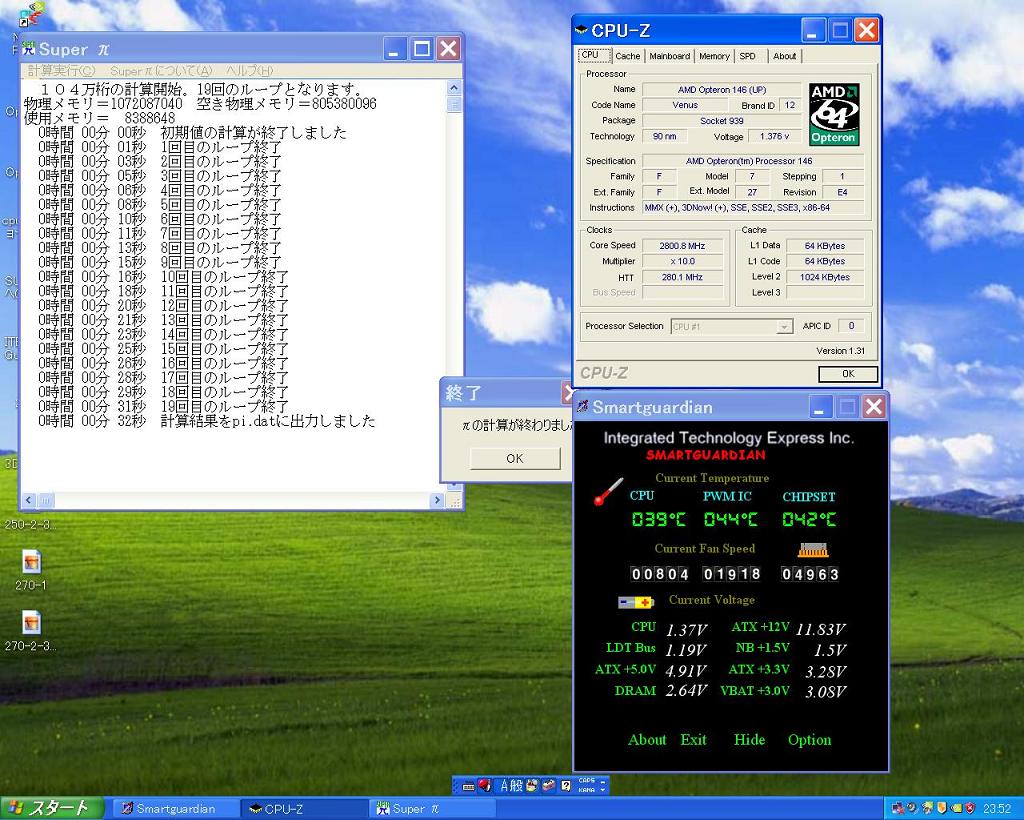The image size is (1024, 820).
Task: Click Exit in Smartguardian
Action: click(x=693, y=740)
